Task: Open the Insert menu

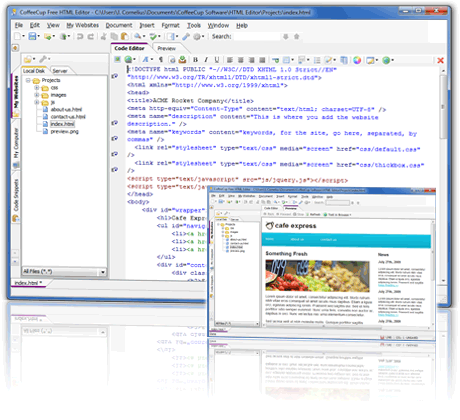Action: point(147,25)
